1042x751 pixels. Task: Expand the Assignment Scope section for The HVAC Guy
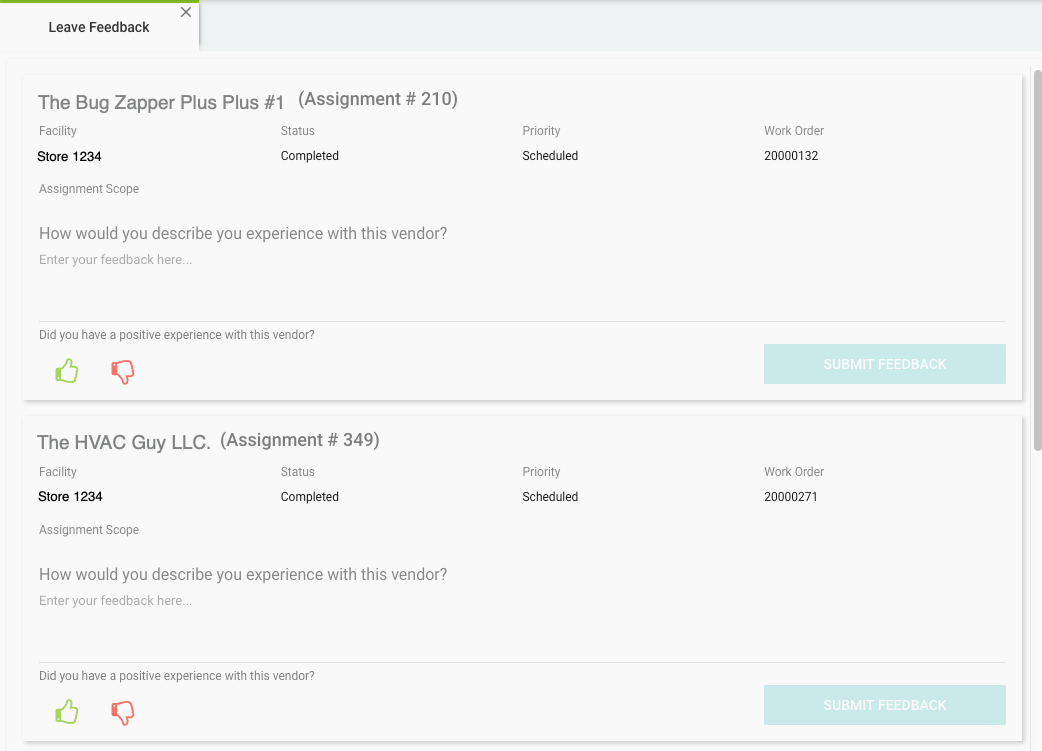[88, 529]
